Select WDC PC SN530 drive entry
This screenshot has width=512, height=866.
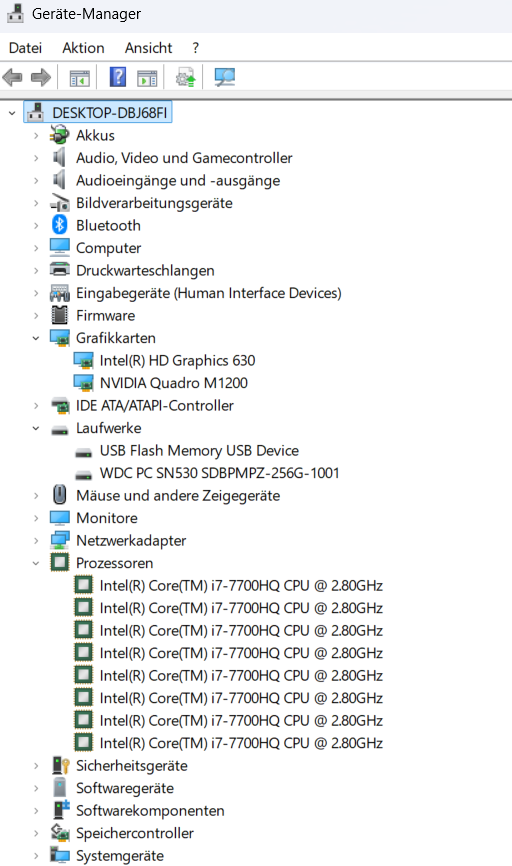[x=219, y=473]
